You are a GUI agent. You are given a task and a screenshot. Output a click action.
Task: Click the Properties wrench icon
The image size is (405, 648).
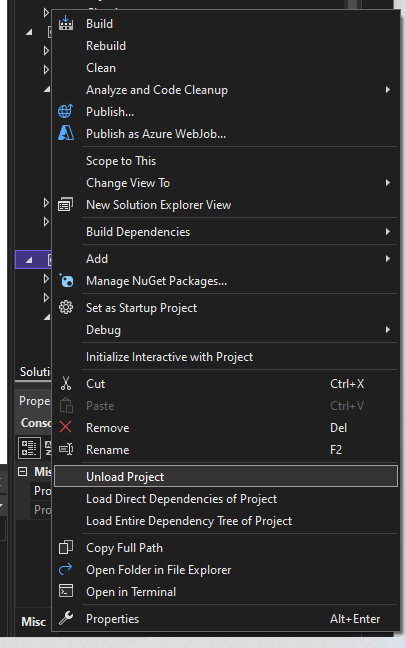coord(66,618)
